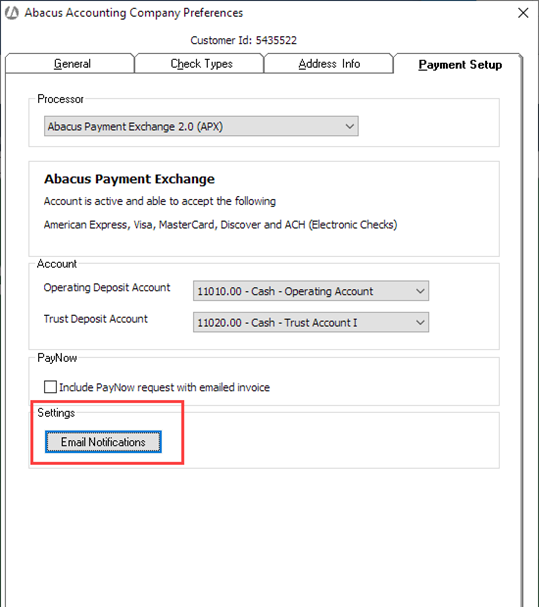Click the Email Notifications button

click(103, 442)
